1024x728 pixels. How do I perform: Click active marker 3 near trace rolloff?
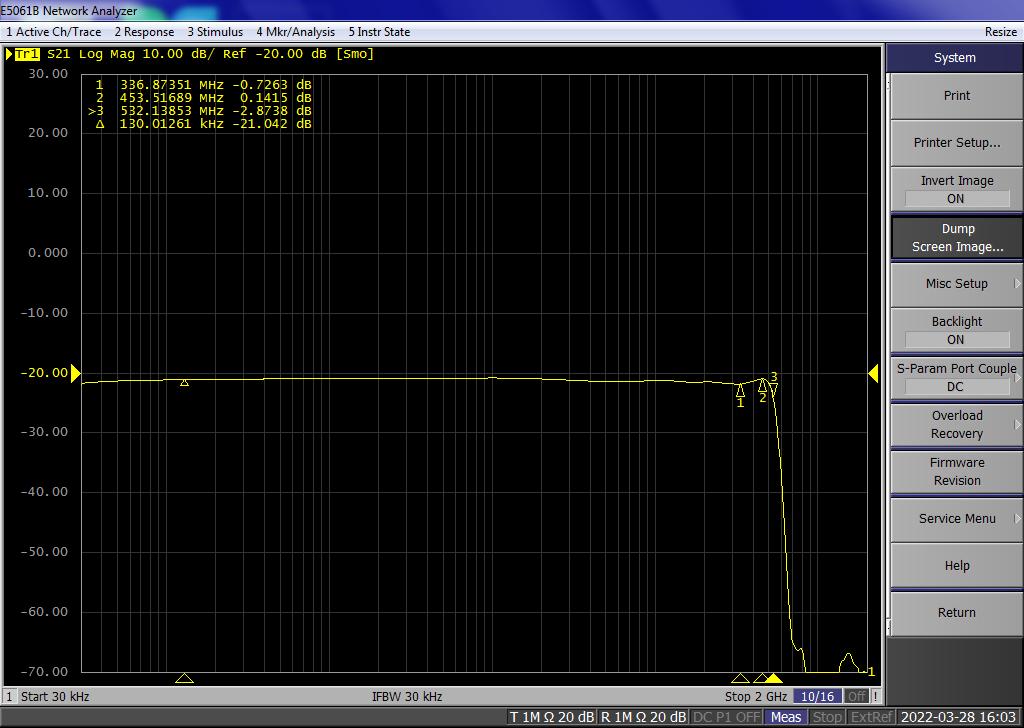774,389
